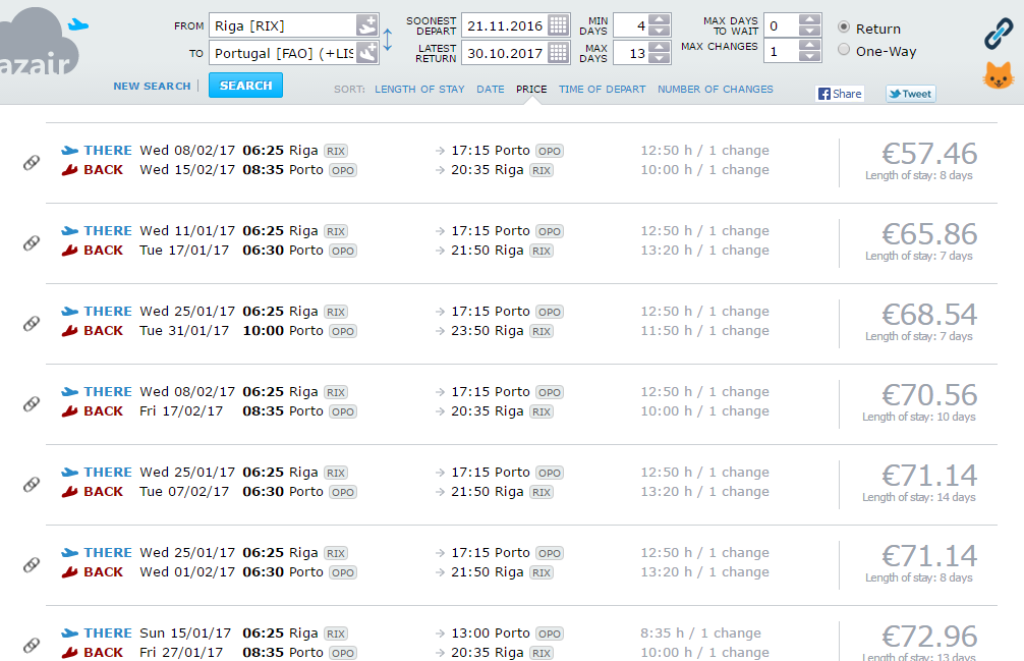Image resolution: width=1024 pixels, height=661 pixels.
Task: Open airport picker for the To field
Action: pos(367,52)
